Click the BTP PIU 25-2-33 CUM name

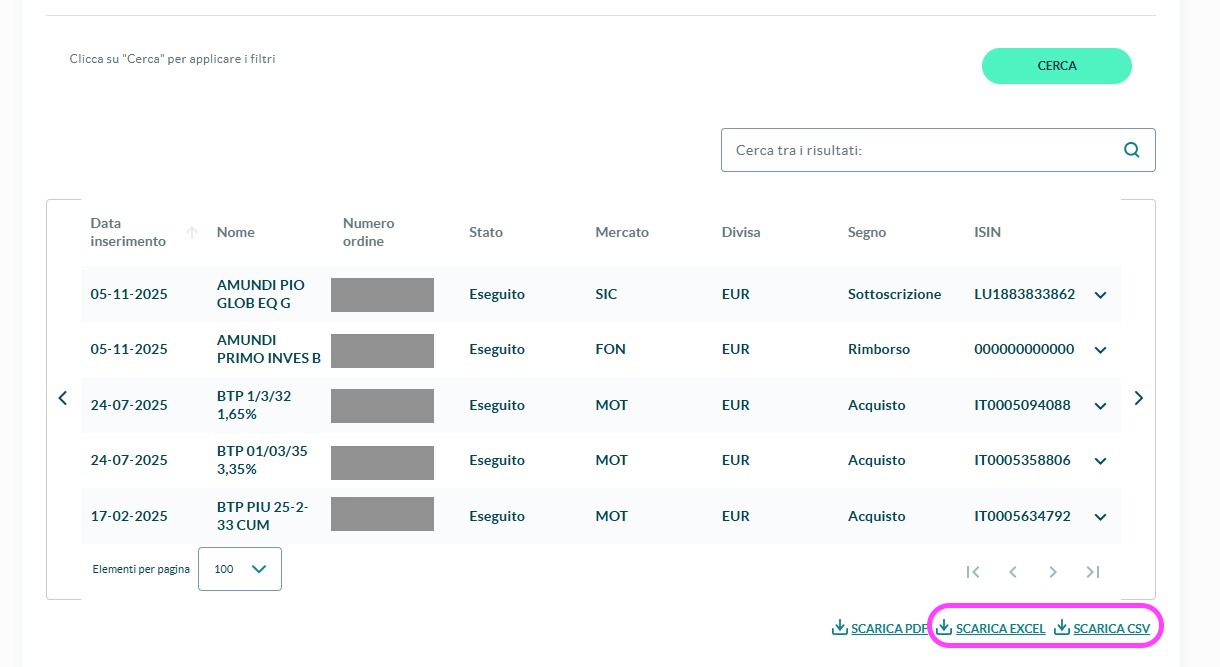coord(263,516)
